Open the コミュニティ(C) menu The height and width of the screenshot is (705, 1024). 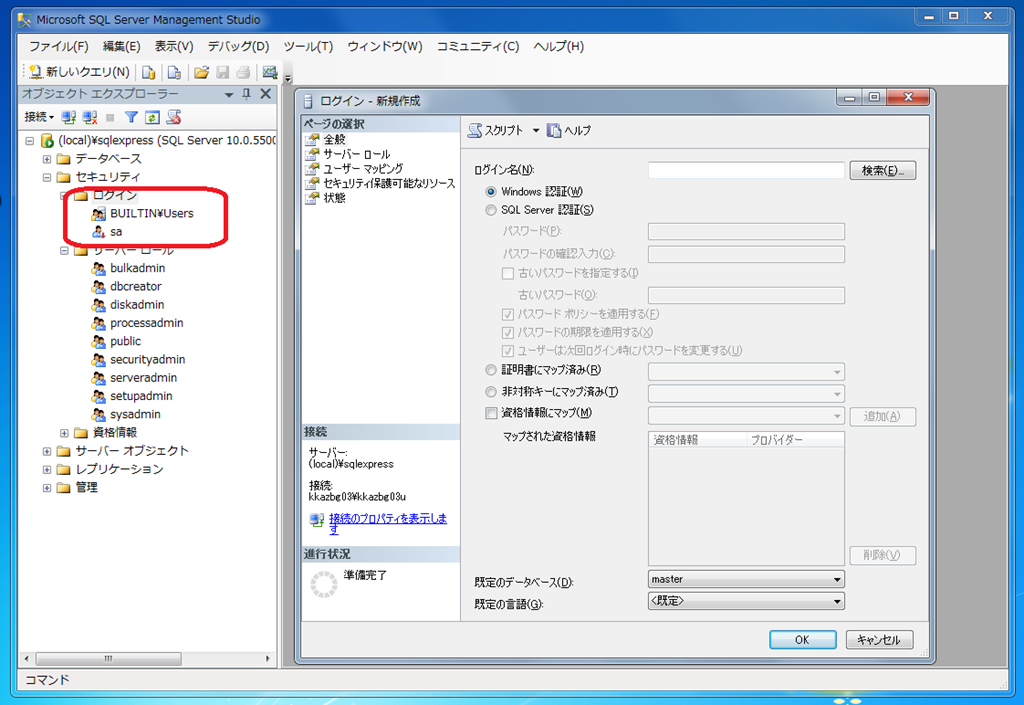(x=478, y=46)
